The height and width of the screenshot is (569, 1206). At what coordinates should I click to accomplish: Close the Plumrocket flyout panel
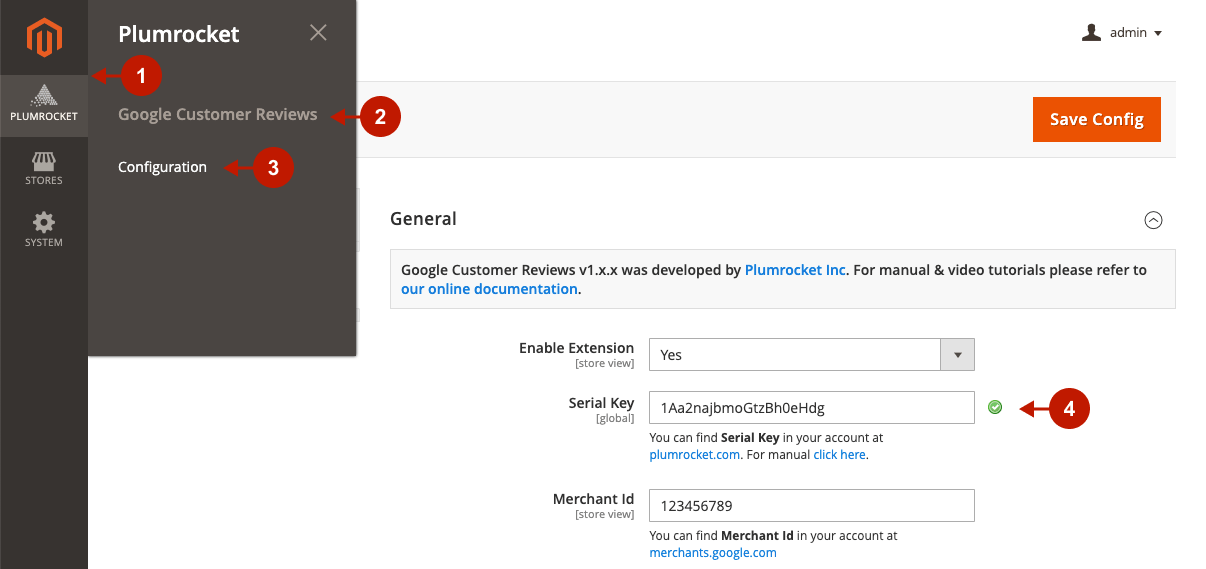pyautogui.click(x=318, y=33)
